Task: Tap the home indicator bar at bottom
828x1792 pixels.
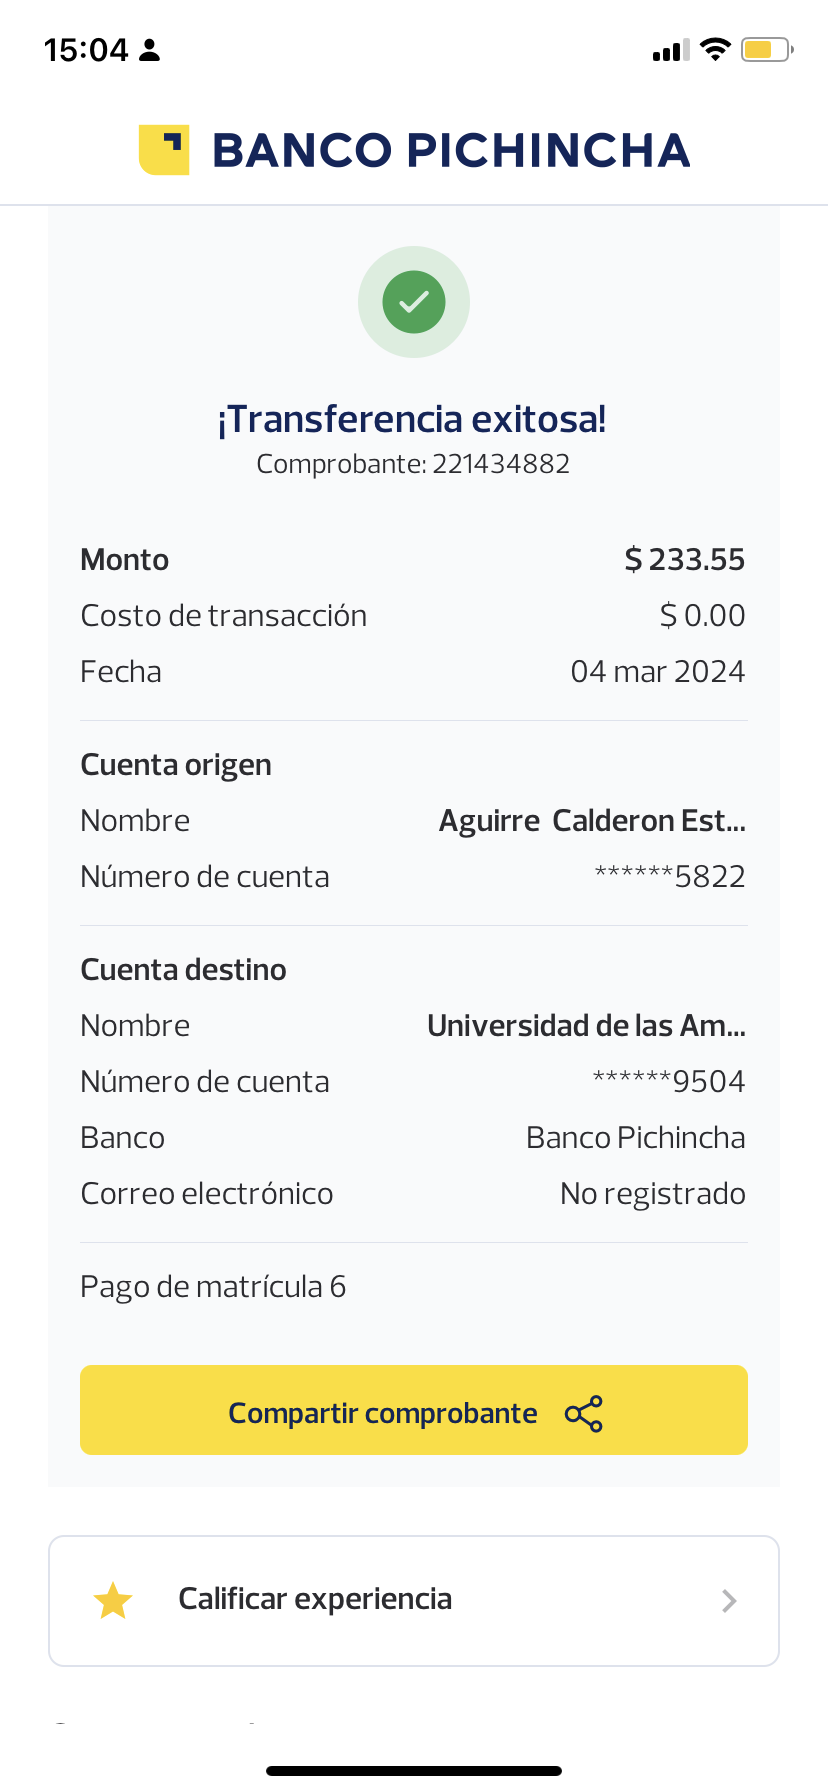Action: tap(414, 1770)
